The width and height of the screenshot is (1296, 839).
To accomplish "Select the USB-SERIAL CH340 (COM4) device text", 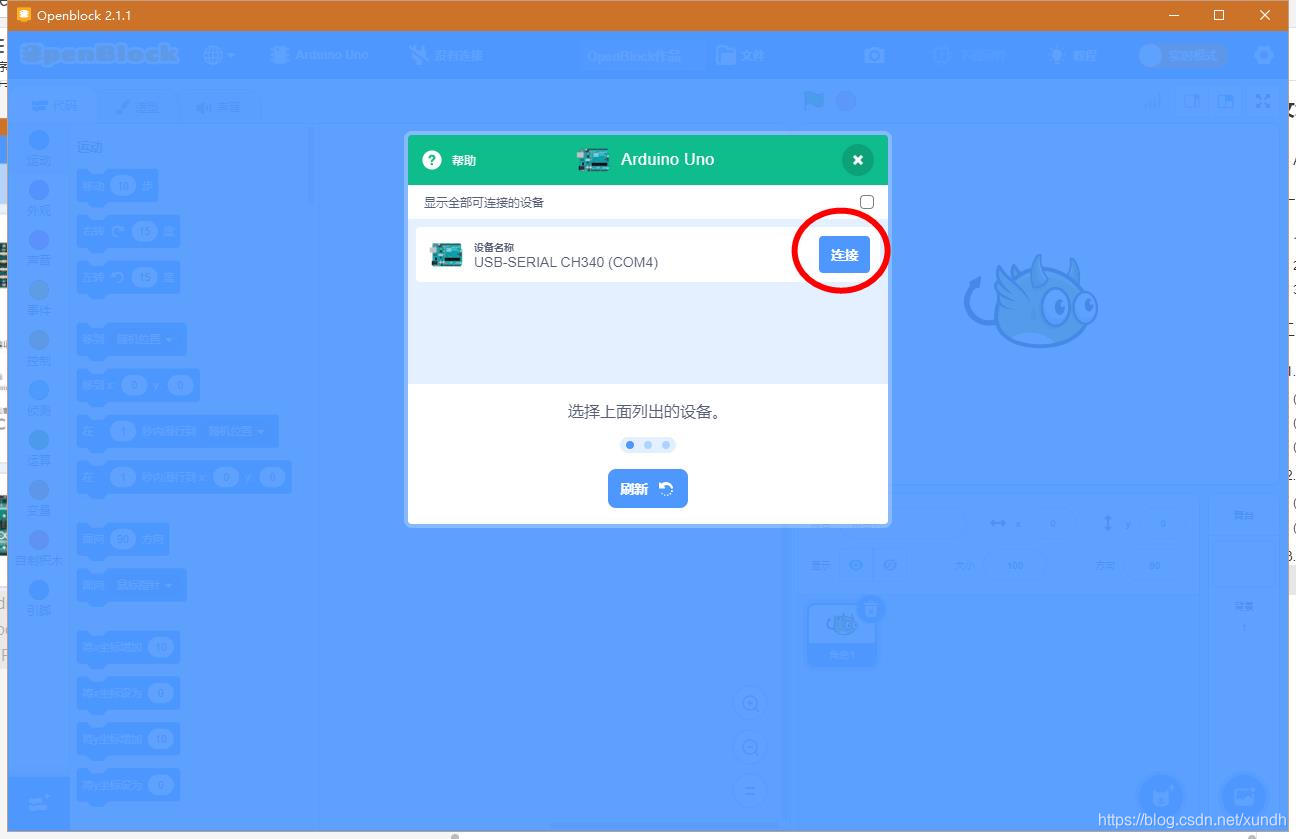I will 566,262.
